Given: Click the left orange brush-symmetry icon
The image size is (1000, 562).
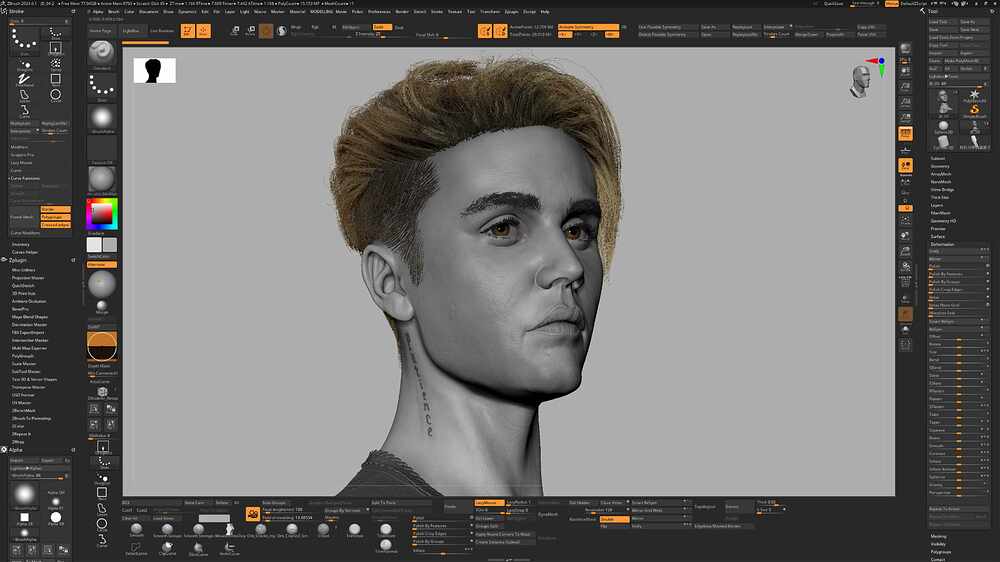Looking at the screenshot, I should tap(485, 31).
